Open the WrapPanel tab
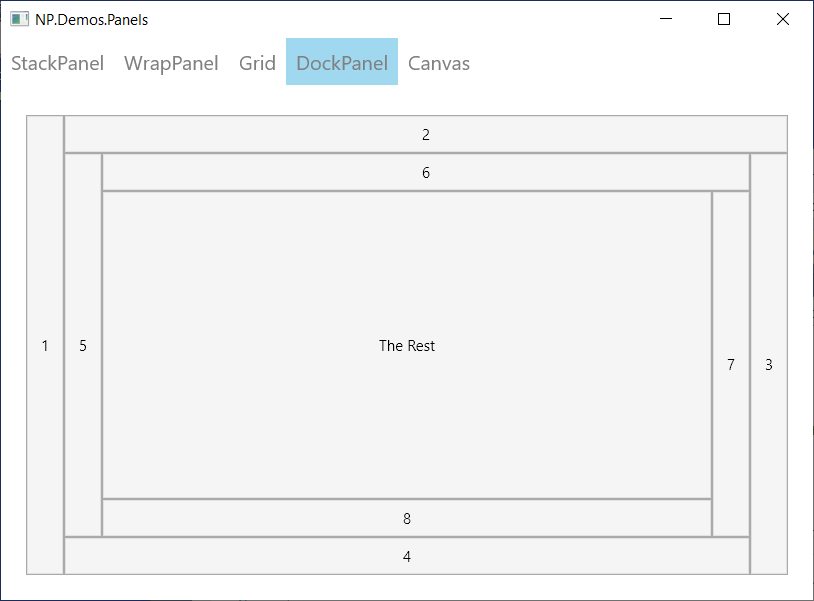 click(171, 63)
